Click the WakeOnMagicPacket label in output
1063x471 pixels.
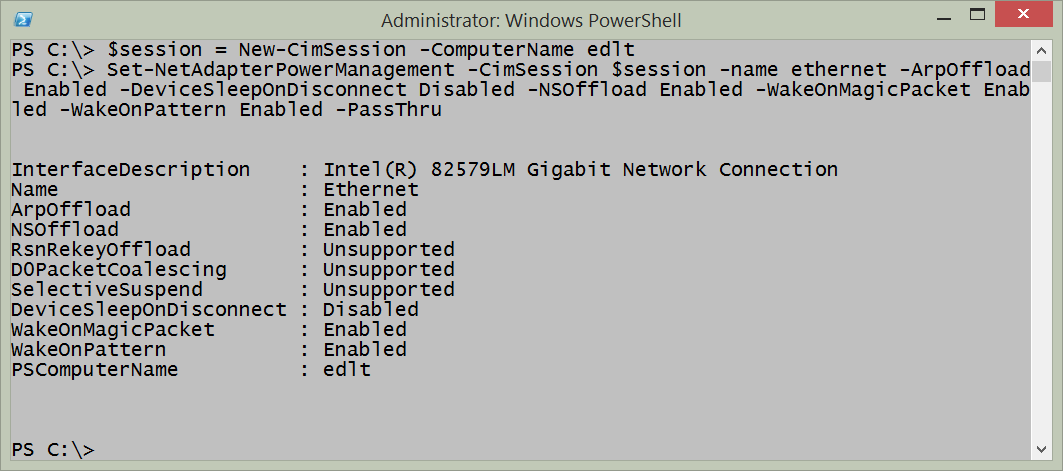pos(113,330)
